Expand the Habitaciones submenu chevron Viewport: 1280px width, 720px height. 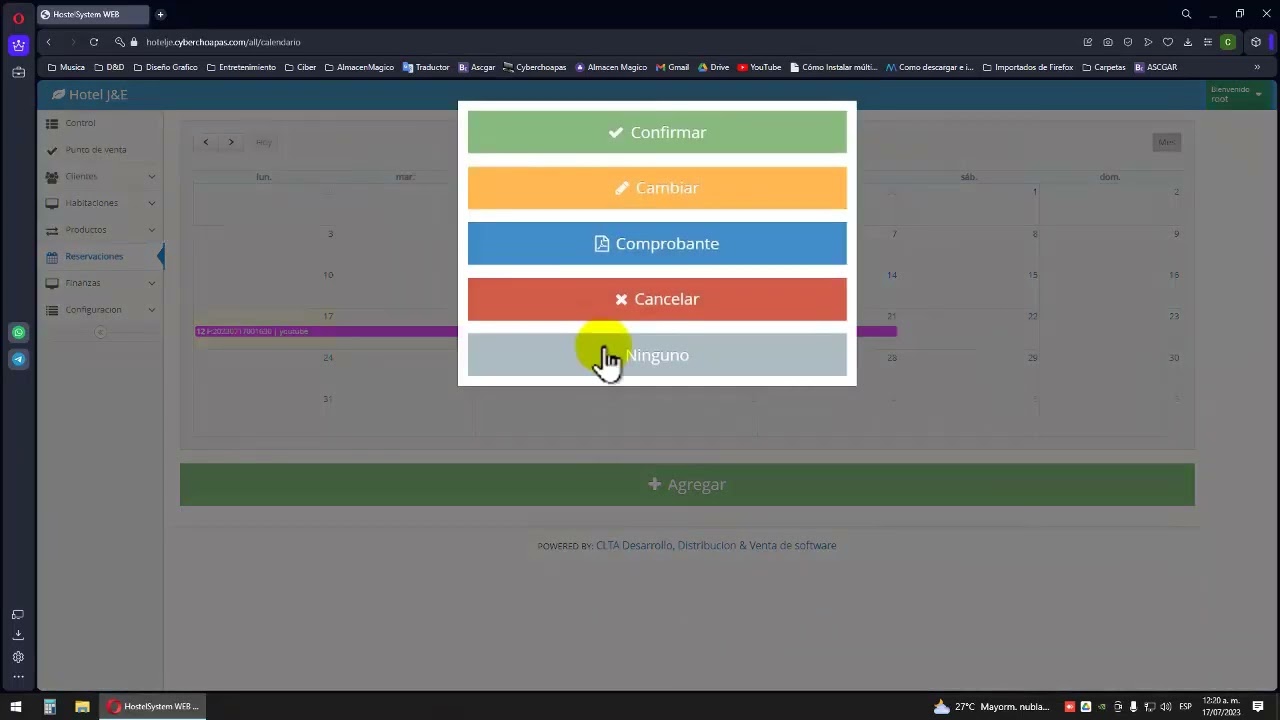(152, 203)
